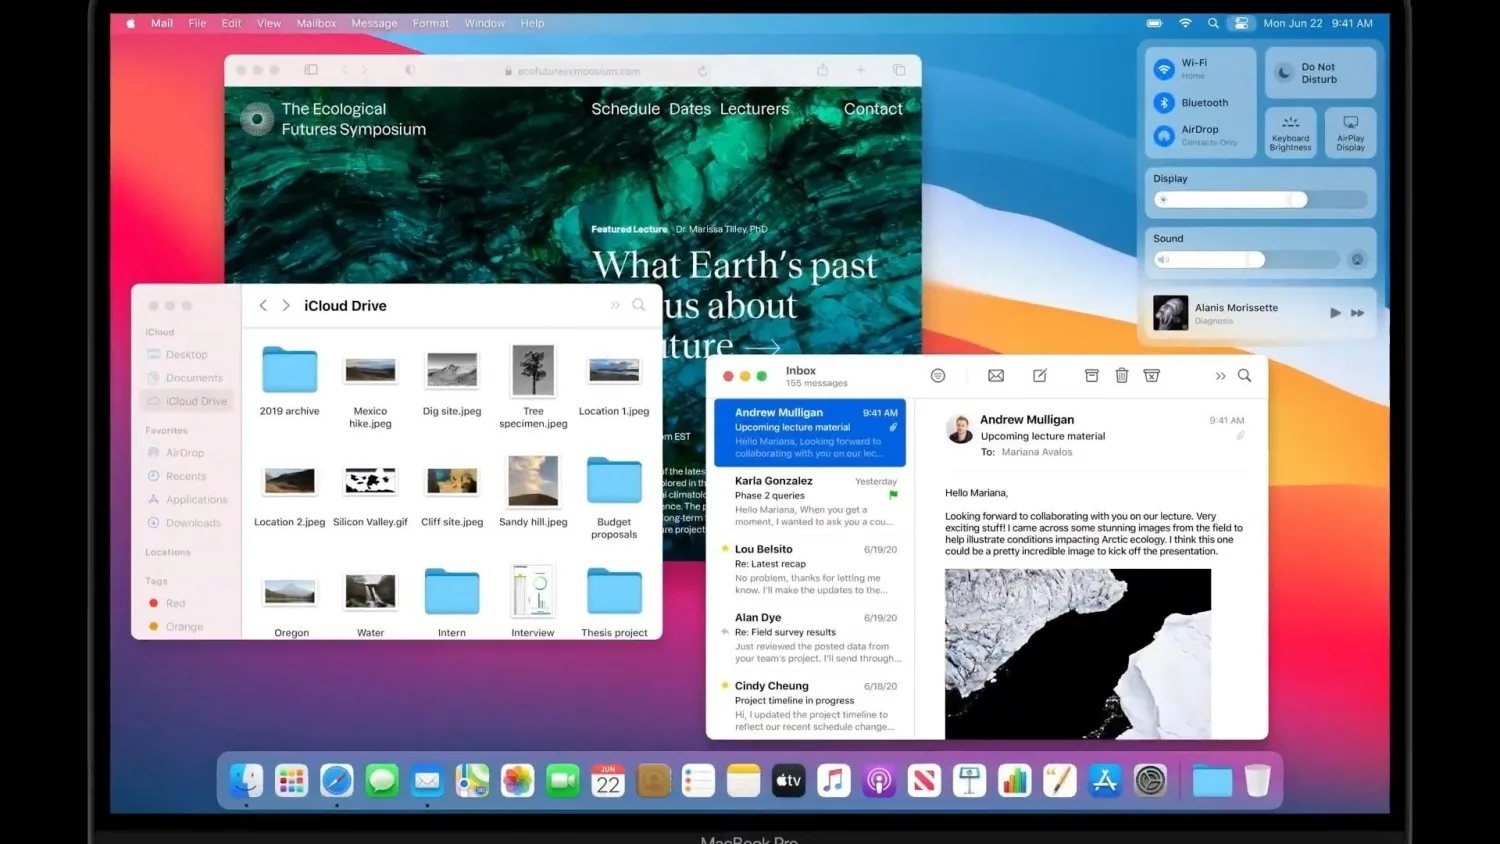The image size is (1500, 844).
Task: Open the File menu
Action: 197,23
